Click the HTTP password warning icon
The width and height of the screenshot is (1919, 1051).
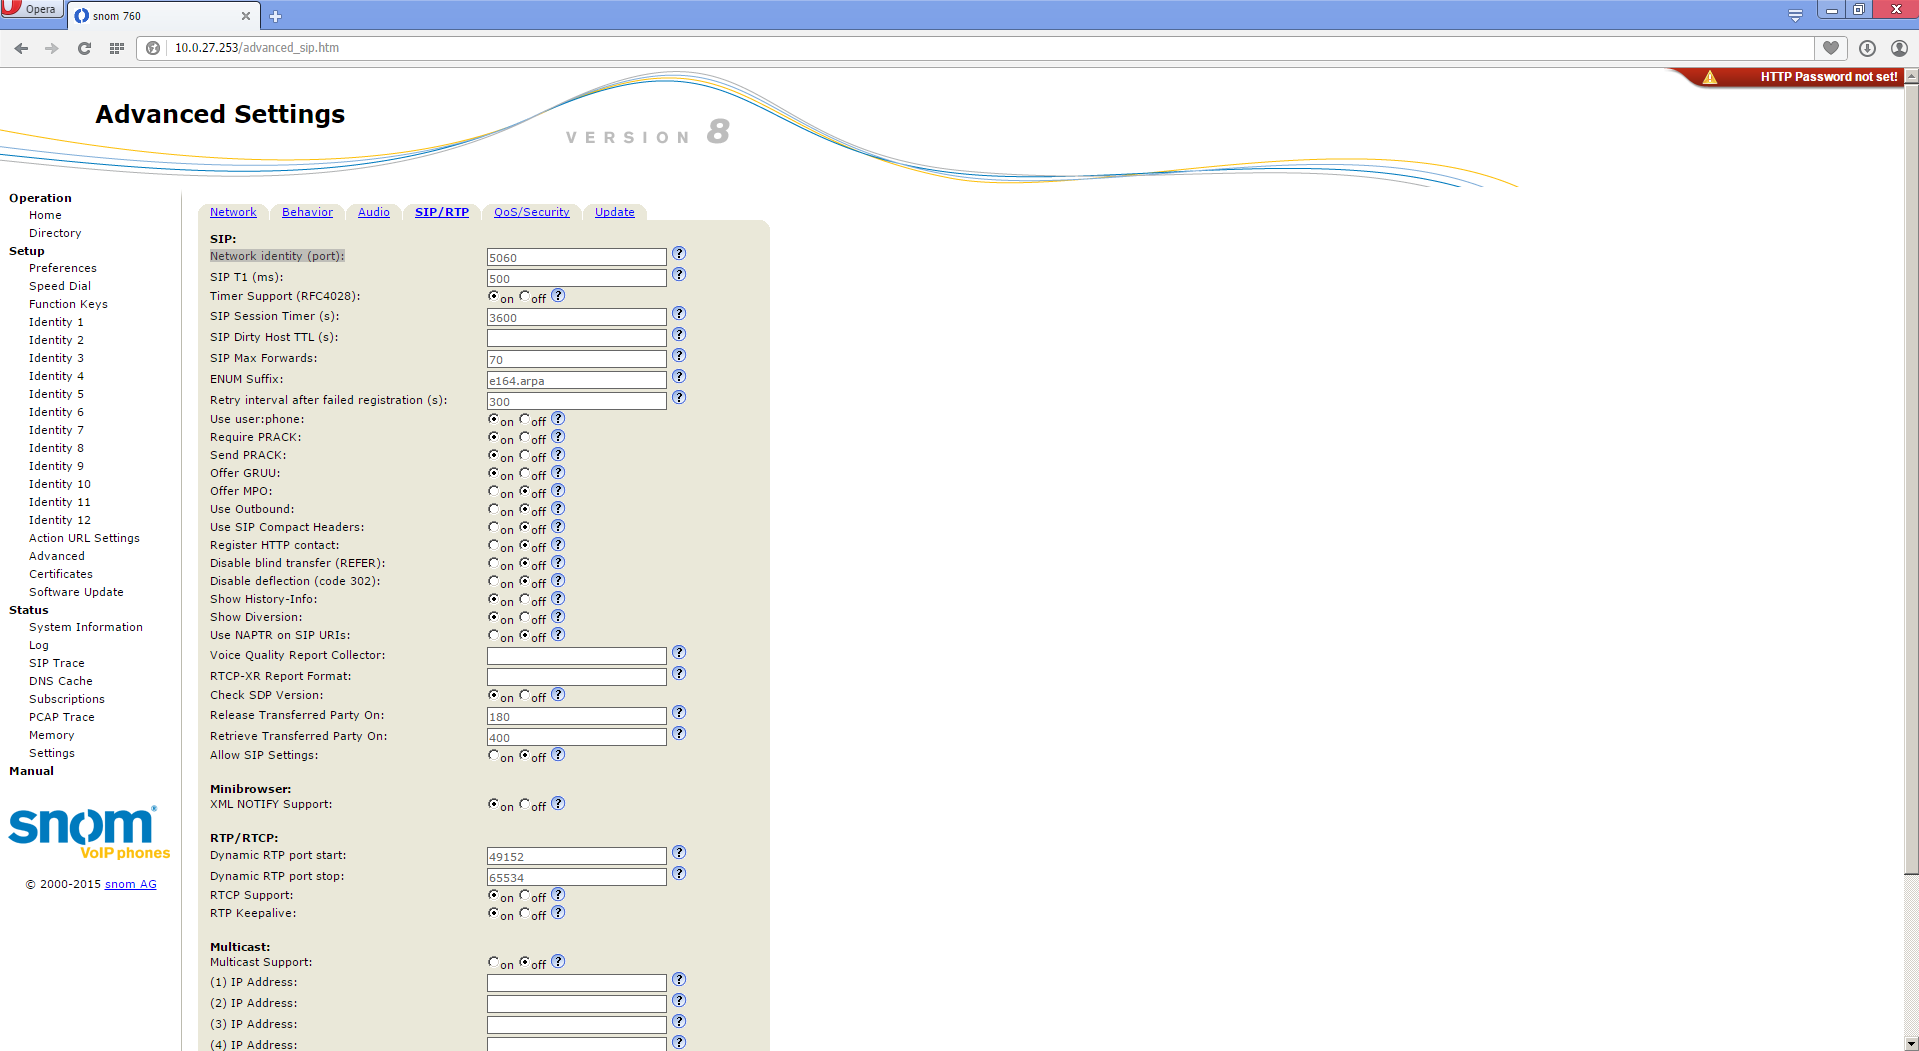coord(1710,77)
